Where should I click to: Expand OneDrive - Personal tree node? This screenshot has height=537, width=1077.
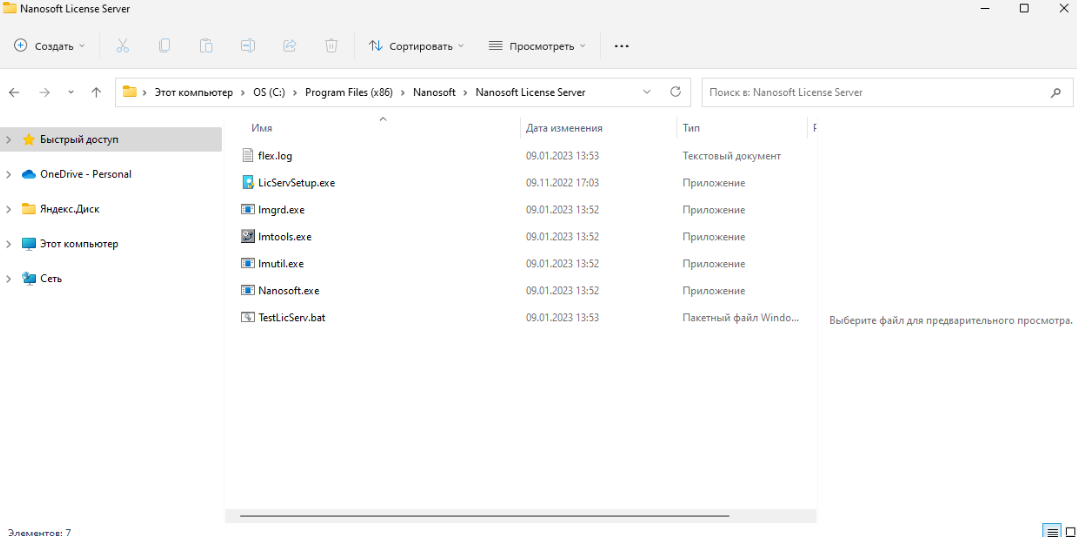tap(8, 174)
